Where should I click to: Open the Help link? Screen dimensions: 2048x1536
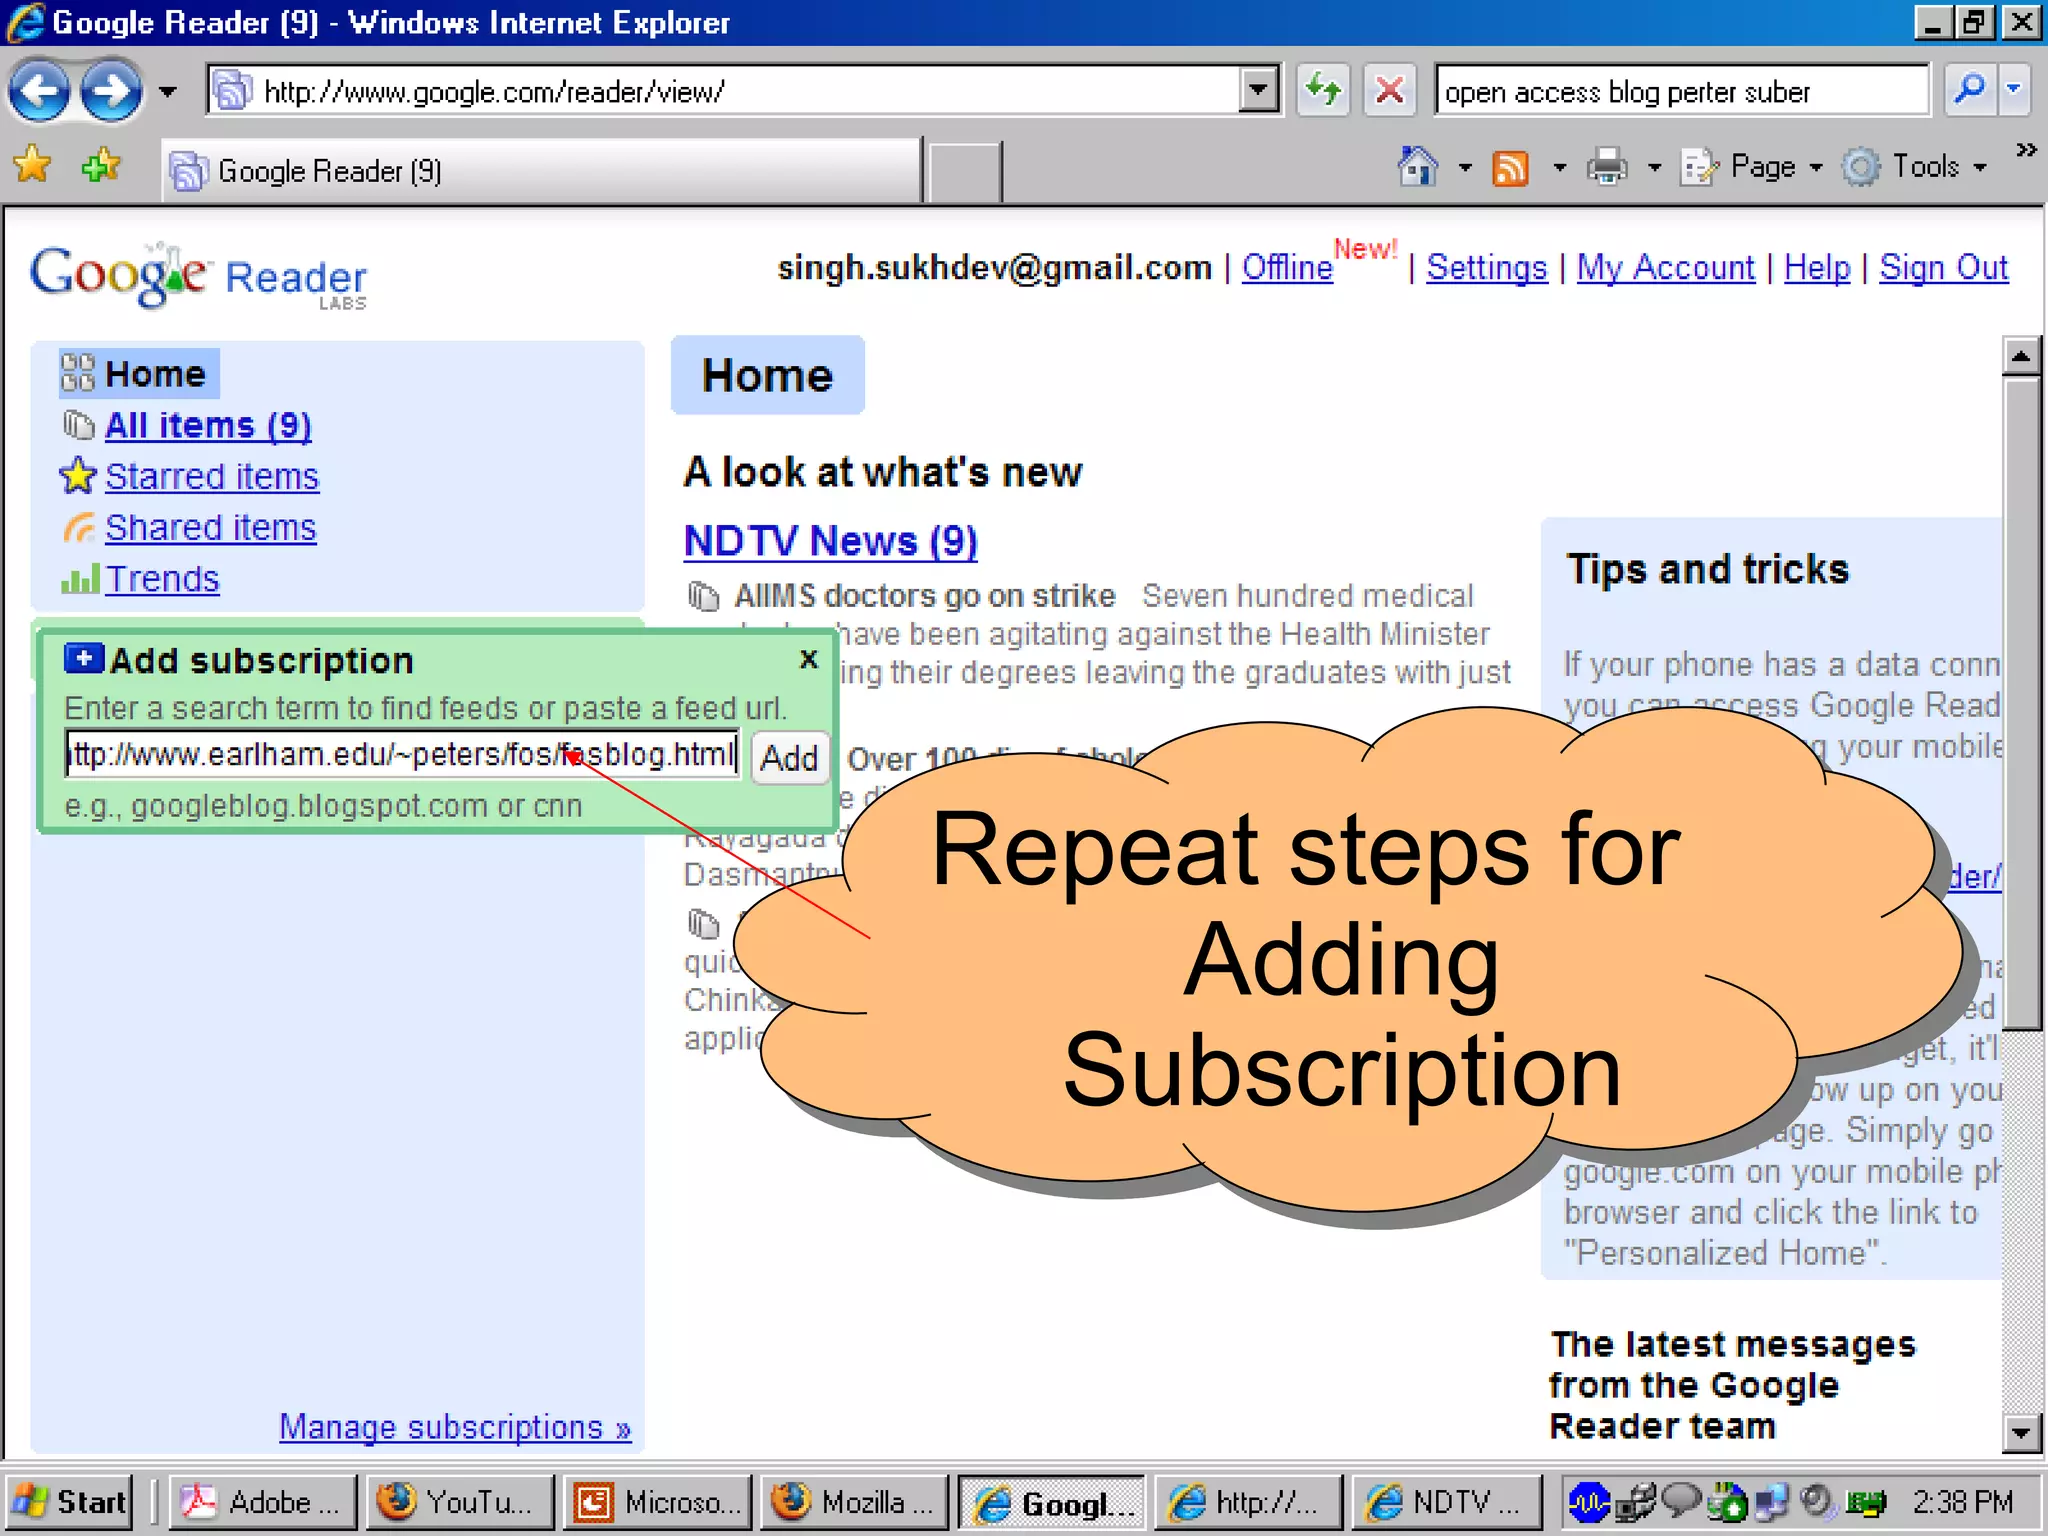(x=1817, y=268)
